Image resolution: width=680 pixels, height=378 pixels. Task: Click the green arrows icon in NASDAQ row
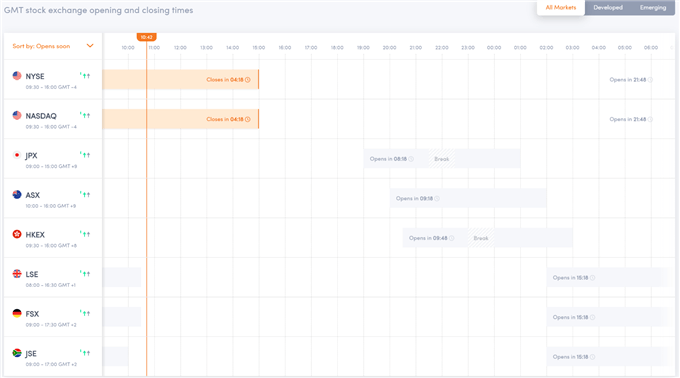[85, 115]
